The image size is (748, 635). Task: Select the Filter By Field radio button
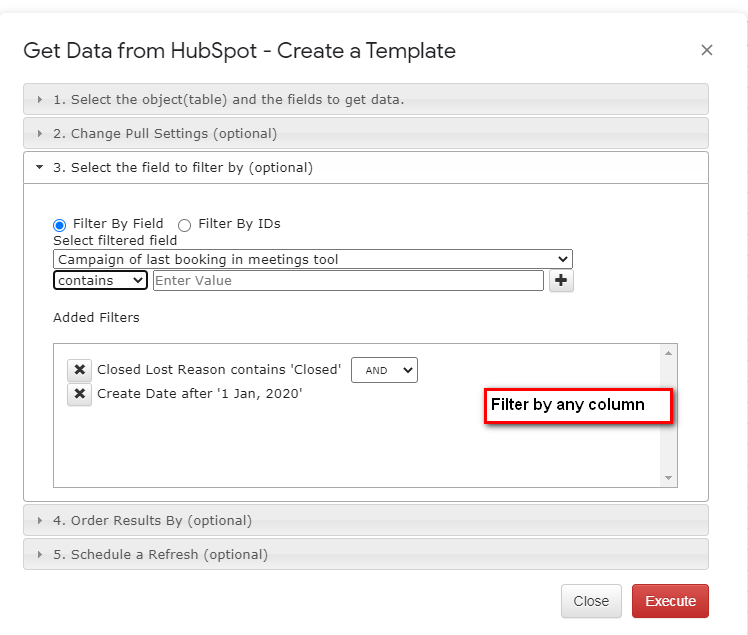click(60, 225)
